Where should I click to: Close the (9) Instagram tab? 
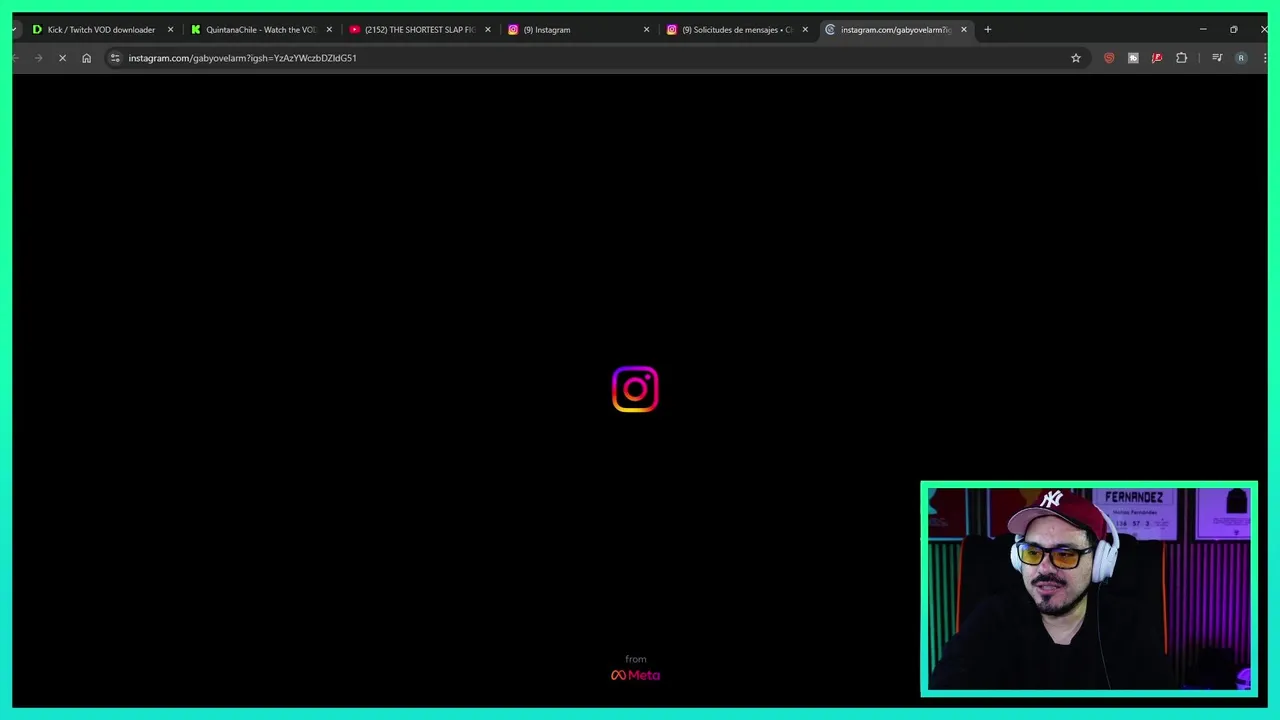coord(646,30)
